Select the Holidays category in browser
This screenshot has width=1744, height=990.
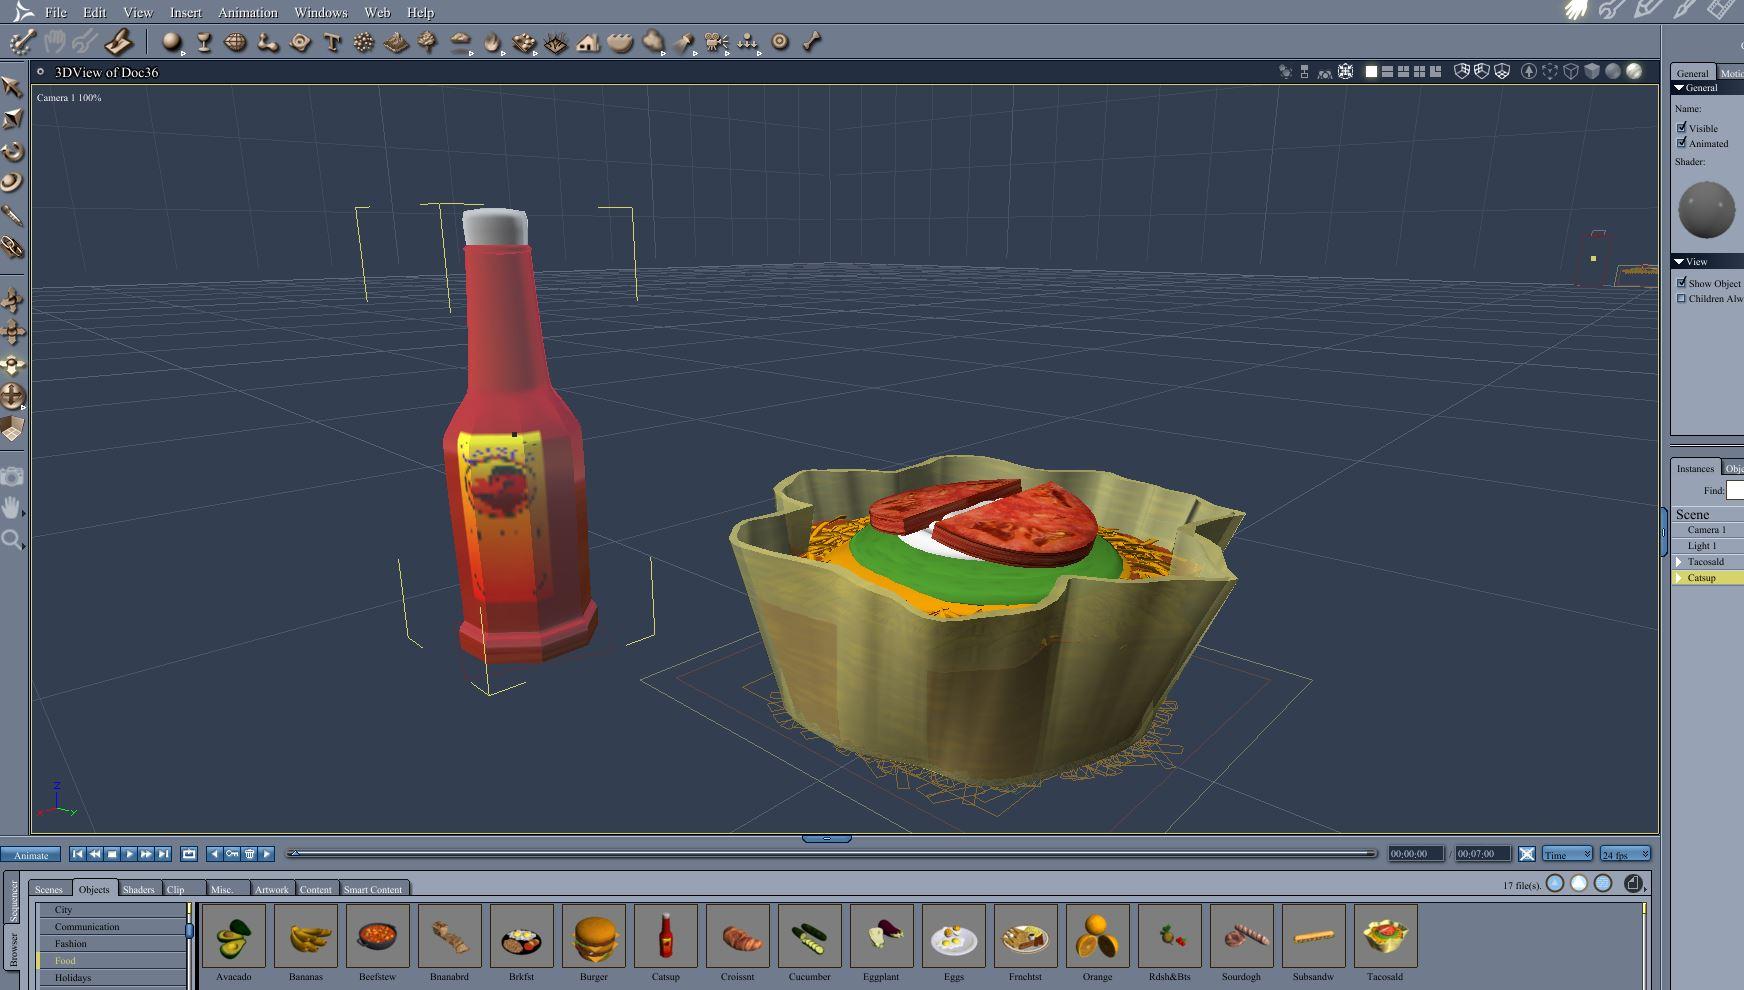(112, 978)
